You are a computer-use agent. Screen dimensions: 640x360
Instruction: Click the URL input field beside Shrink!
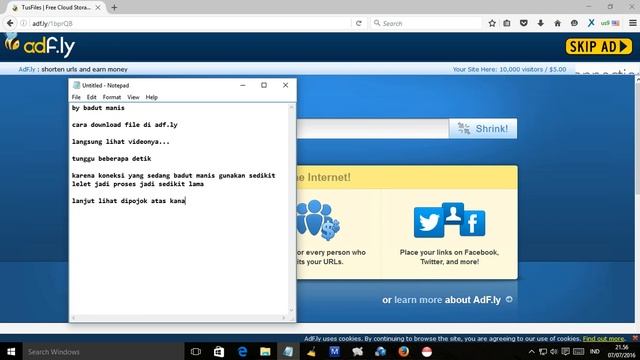372,129
